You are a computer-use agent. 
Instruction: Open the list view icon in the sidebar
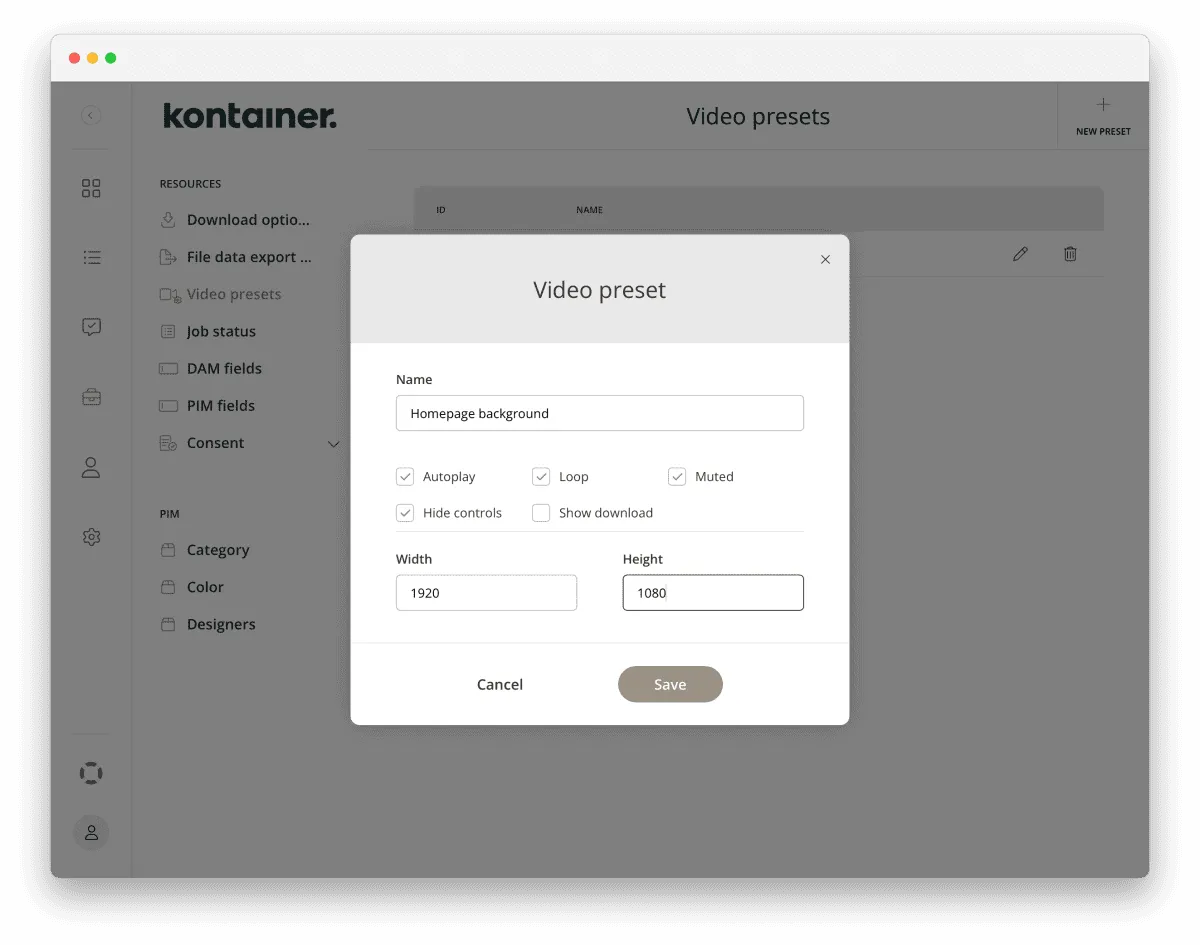pyautogui.click(x=91, y=257)
